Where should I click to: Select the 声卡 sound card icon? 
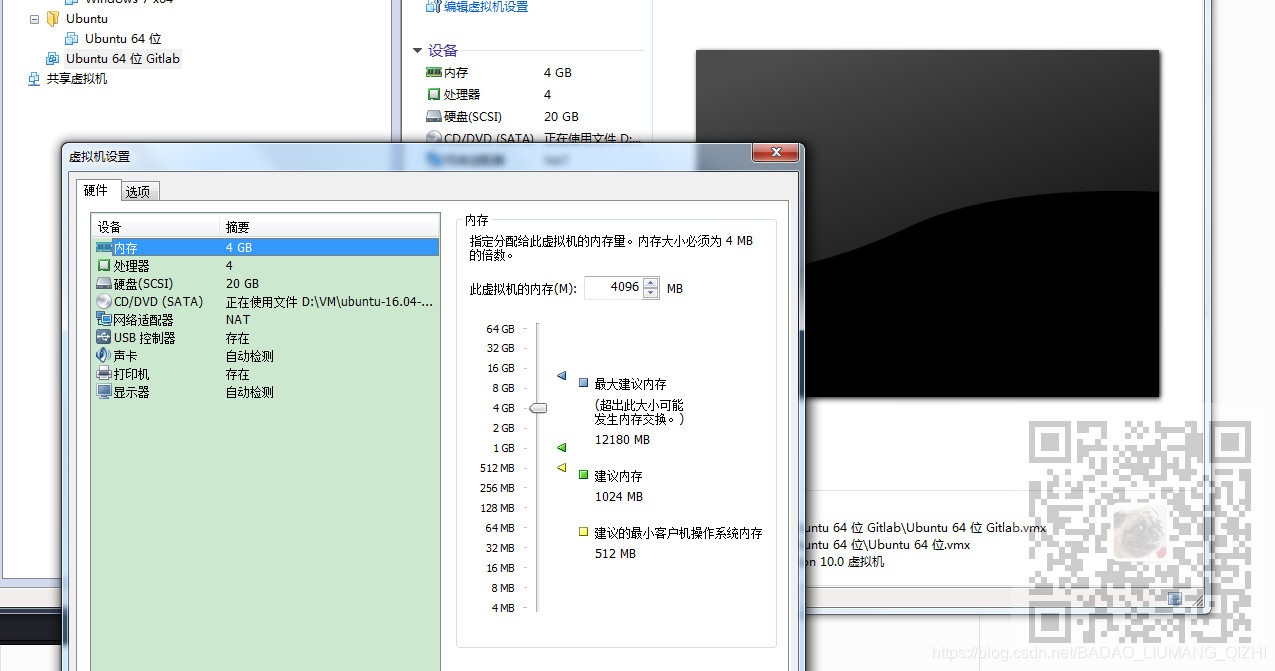coord(104,355)
